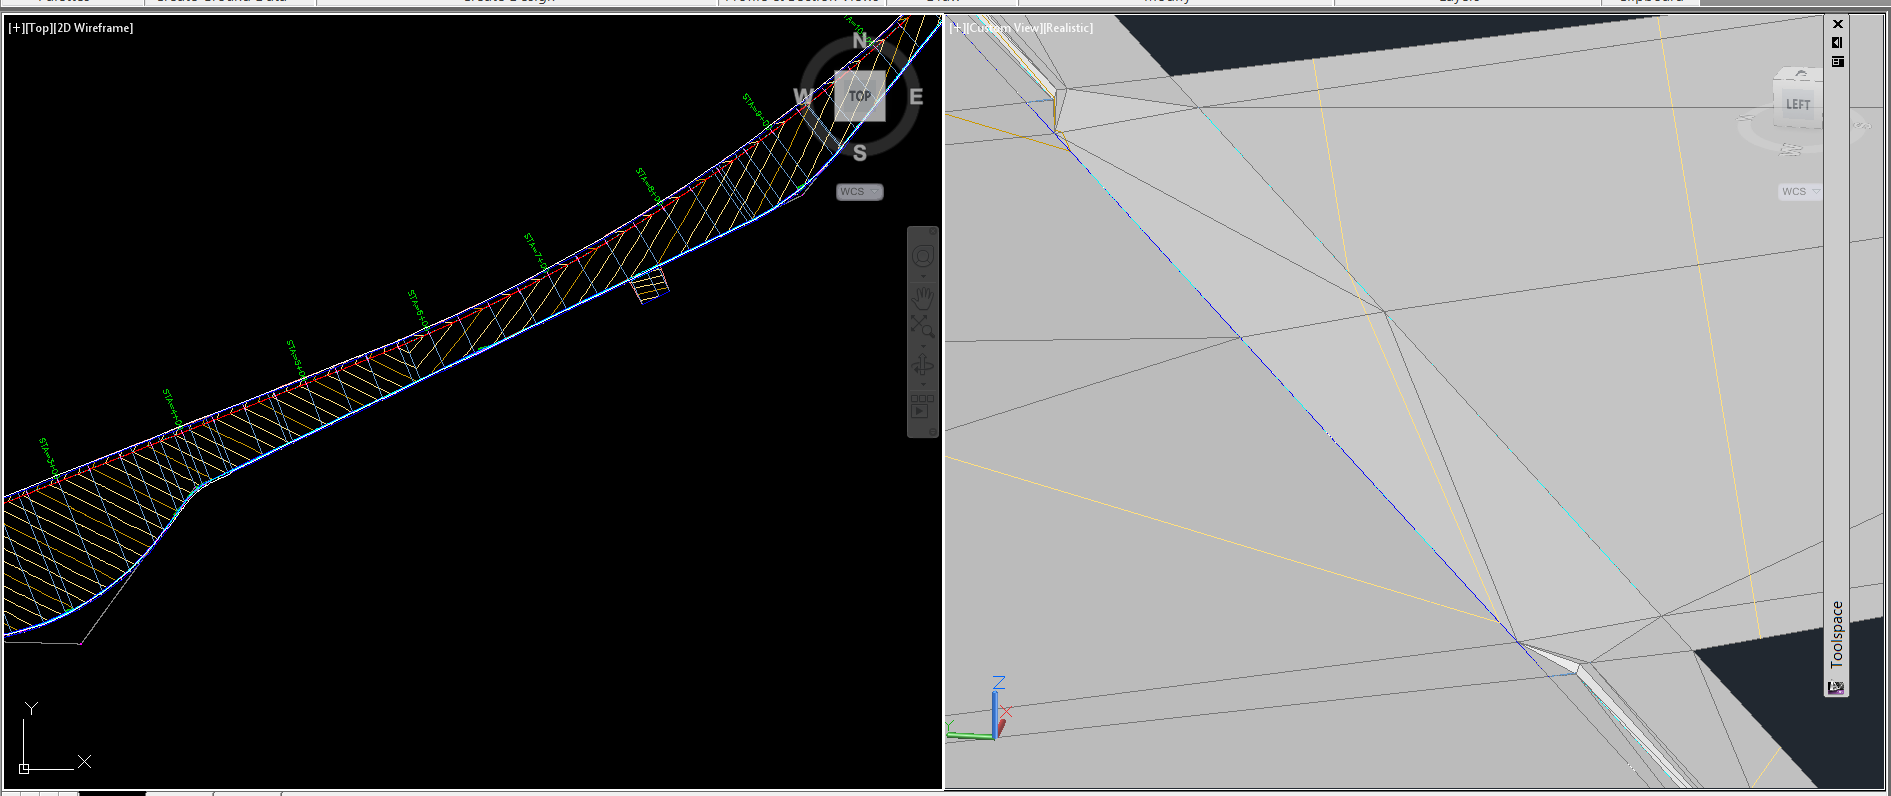Image resolution: width=1891 pixels, height=796 pixels.
Task: Open the [2D Wireframe] visual style menu
Action: pos(93,28)
